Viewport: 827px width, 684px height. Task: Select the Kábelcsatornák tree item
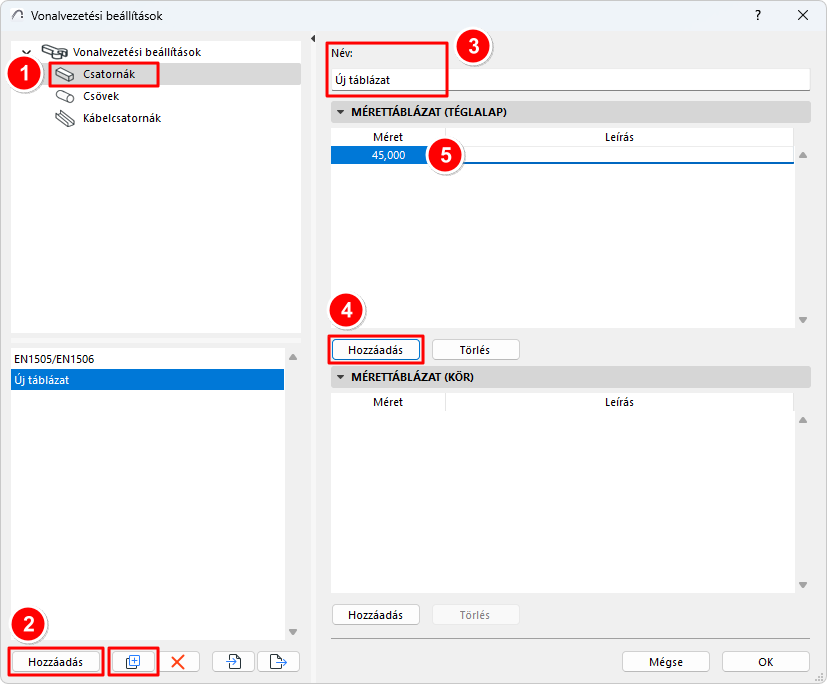(122, 119)
